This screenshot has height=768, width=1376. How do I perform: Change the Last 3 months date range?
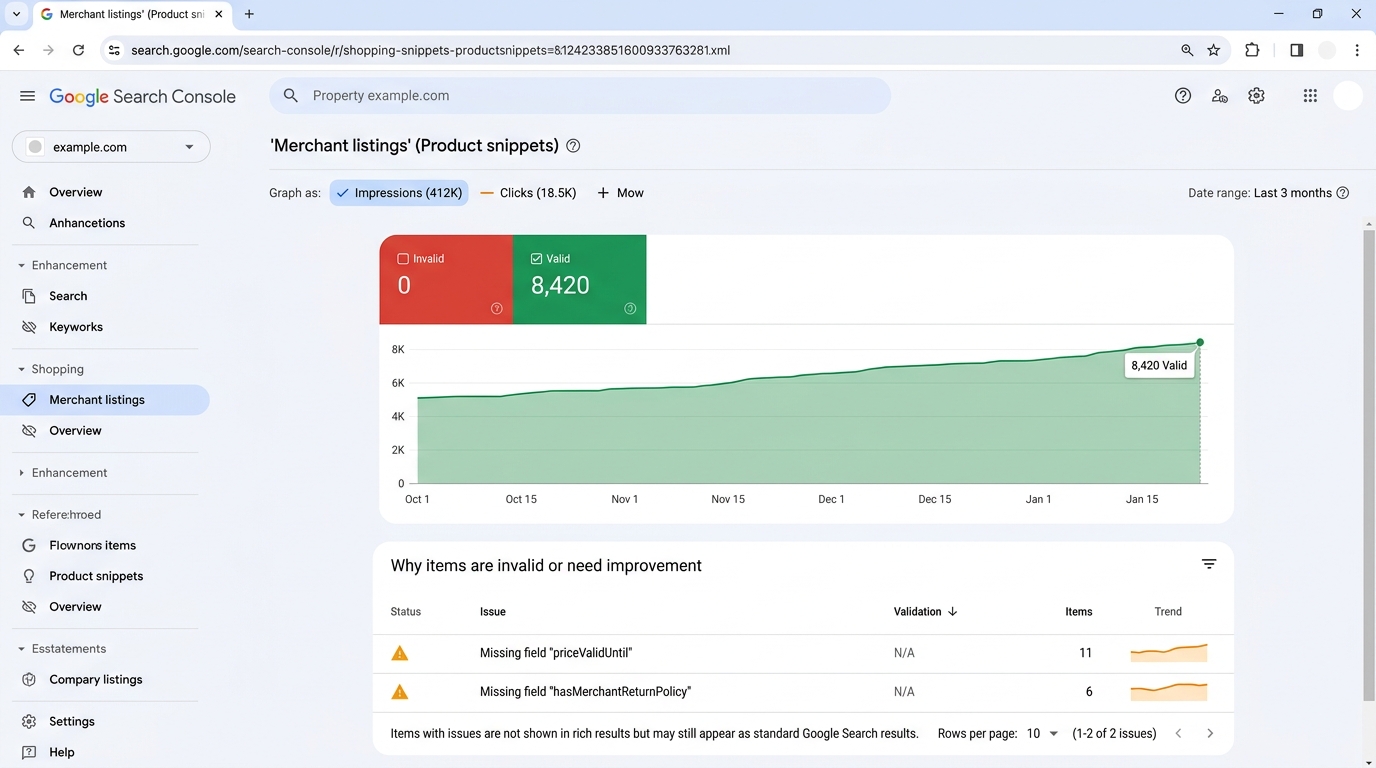click(x=1293, y=193)
